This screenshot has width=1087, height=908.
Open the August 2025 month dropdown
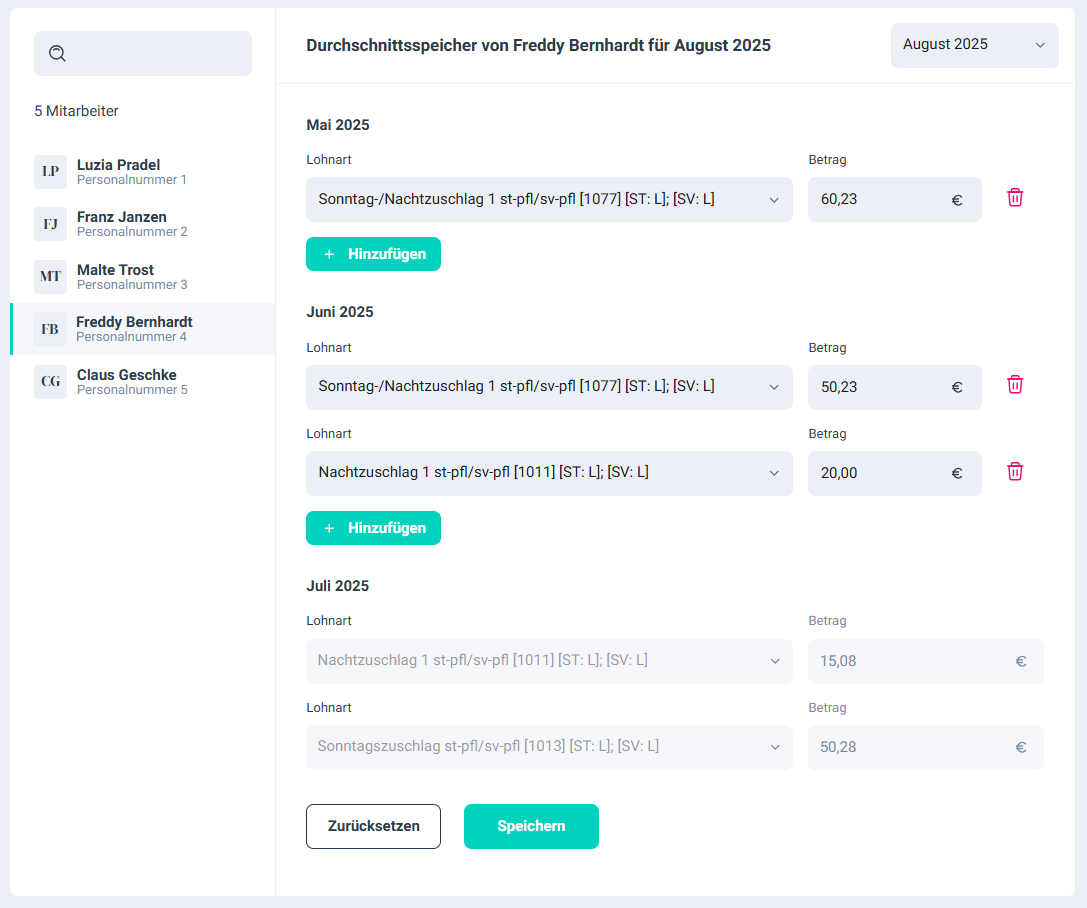pyautogui.click(x=974, y=45)
